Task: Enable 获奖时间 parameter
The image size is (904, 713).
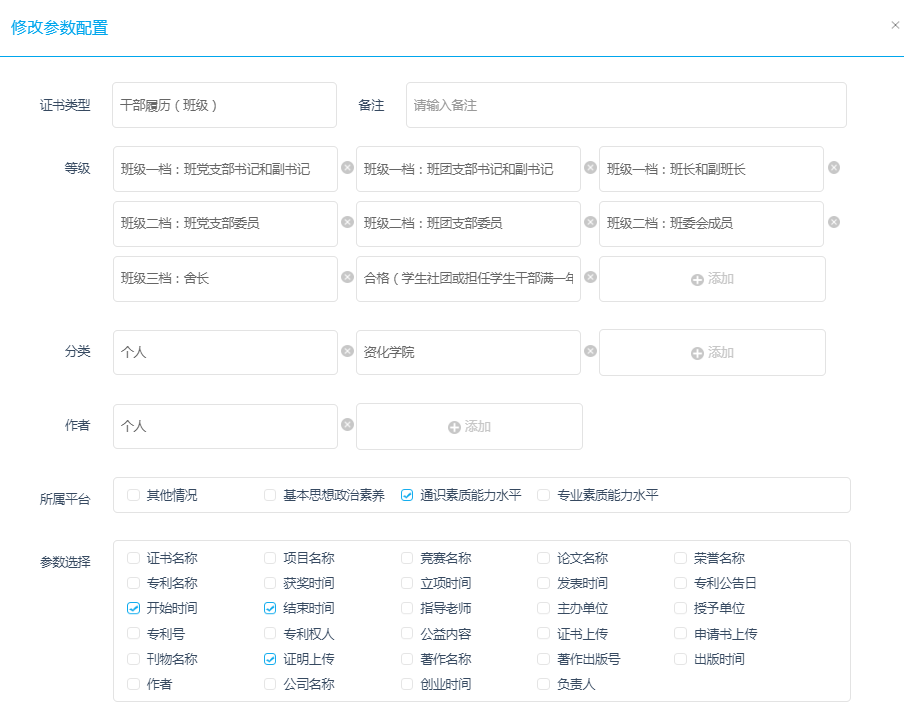Action: tap(270, 583)
